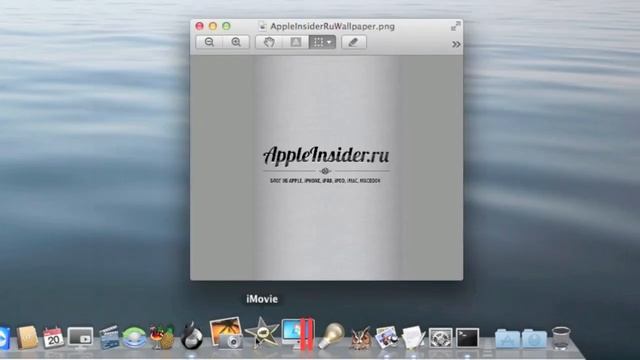Open the green smiley sync app icon

[x=134, y=338]
